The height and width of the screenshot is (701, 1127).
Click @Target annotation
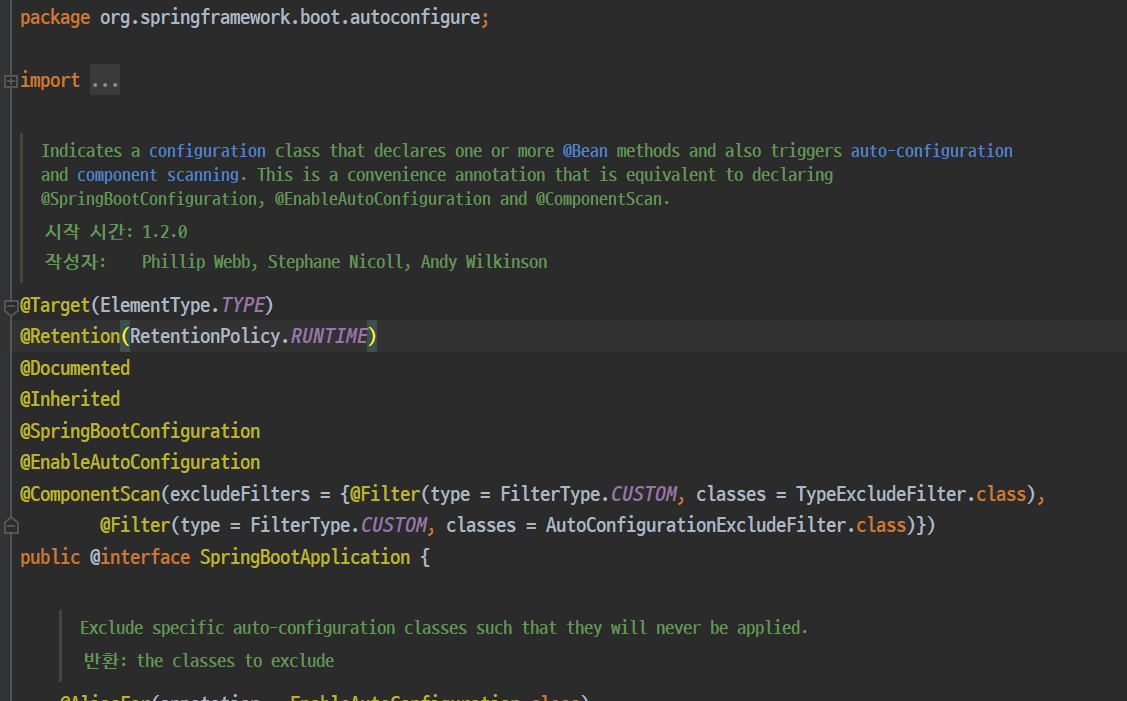[x=55, y=305]
